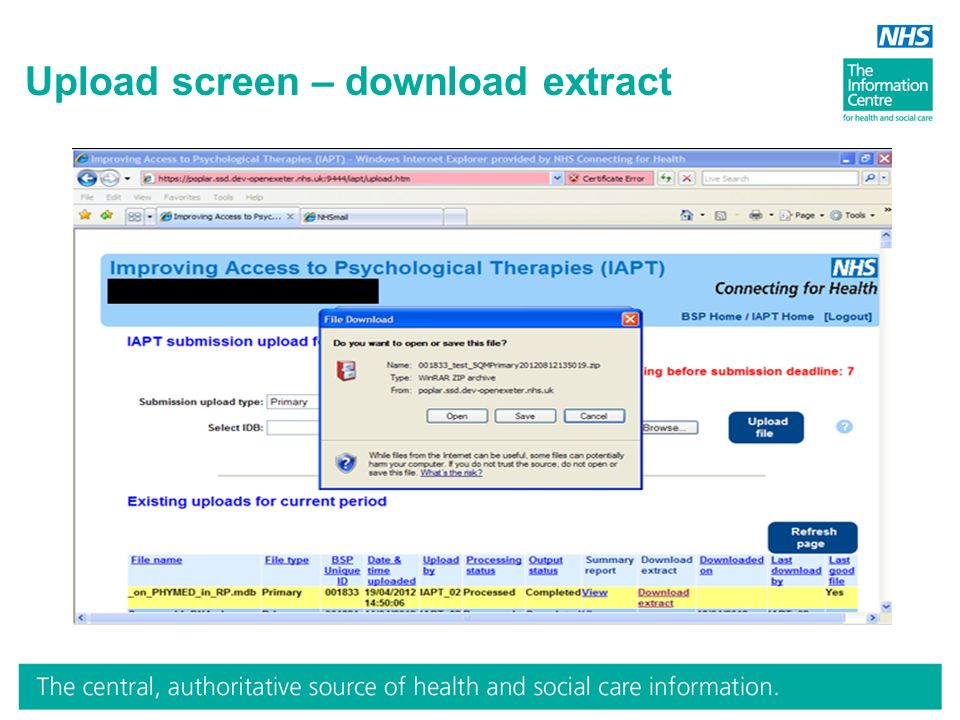Click the Home toolbar icon

coord(687,215)
